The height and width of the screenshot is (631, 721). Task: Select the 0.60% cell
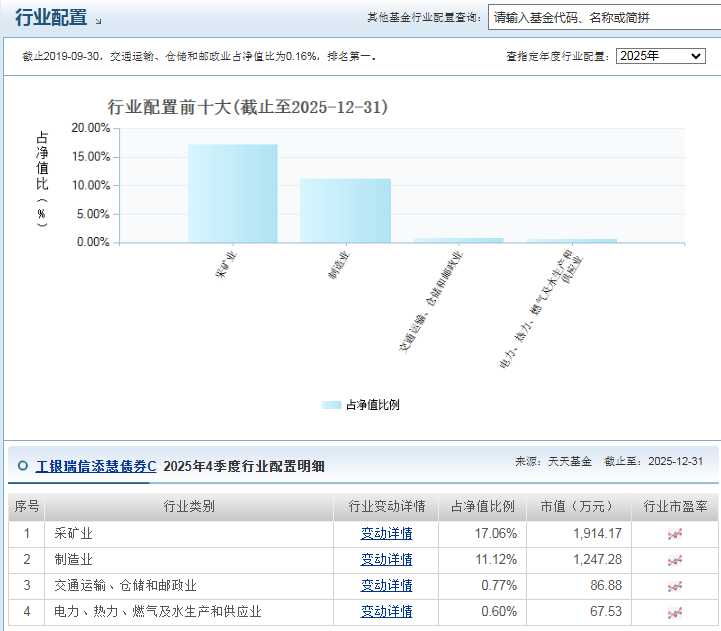(x=482, y=612)
